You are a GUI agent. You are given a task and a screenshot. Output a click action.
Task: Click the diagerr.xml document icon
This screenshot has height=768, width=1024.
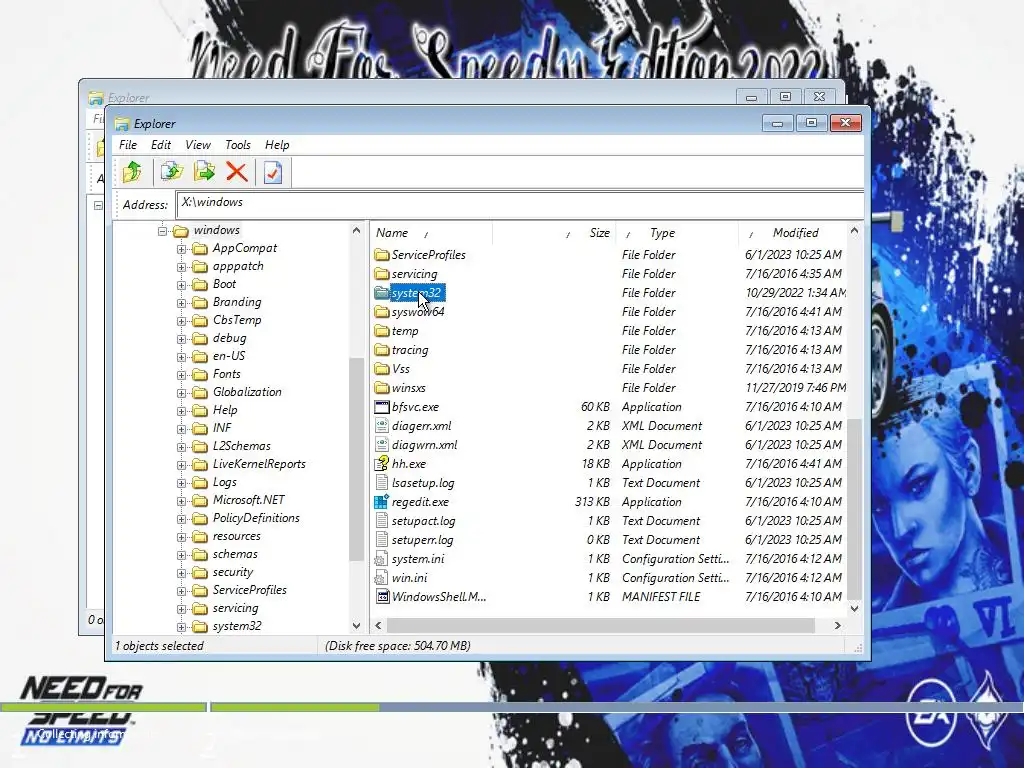(381, 426)
